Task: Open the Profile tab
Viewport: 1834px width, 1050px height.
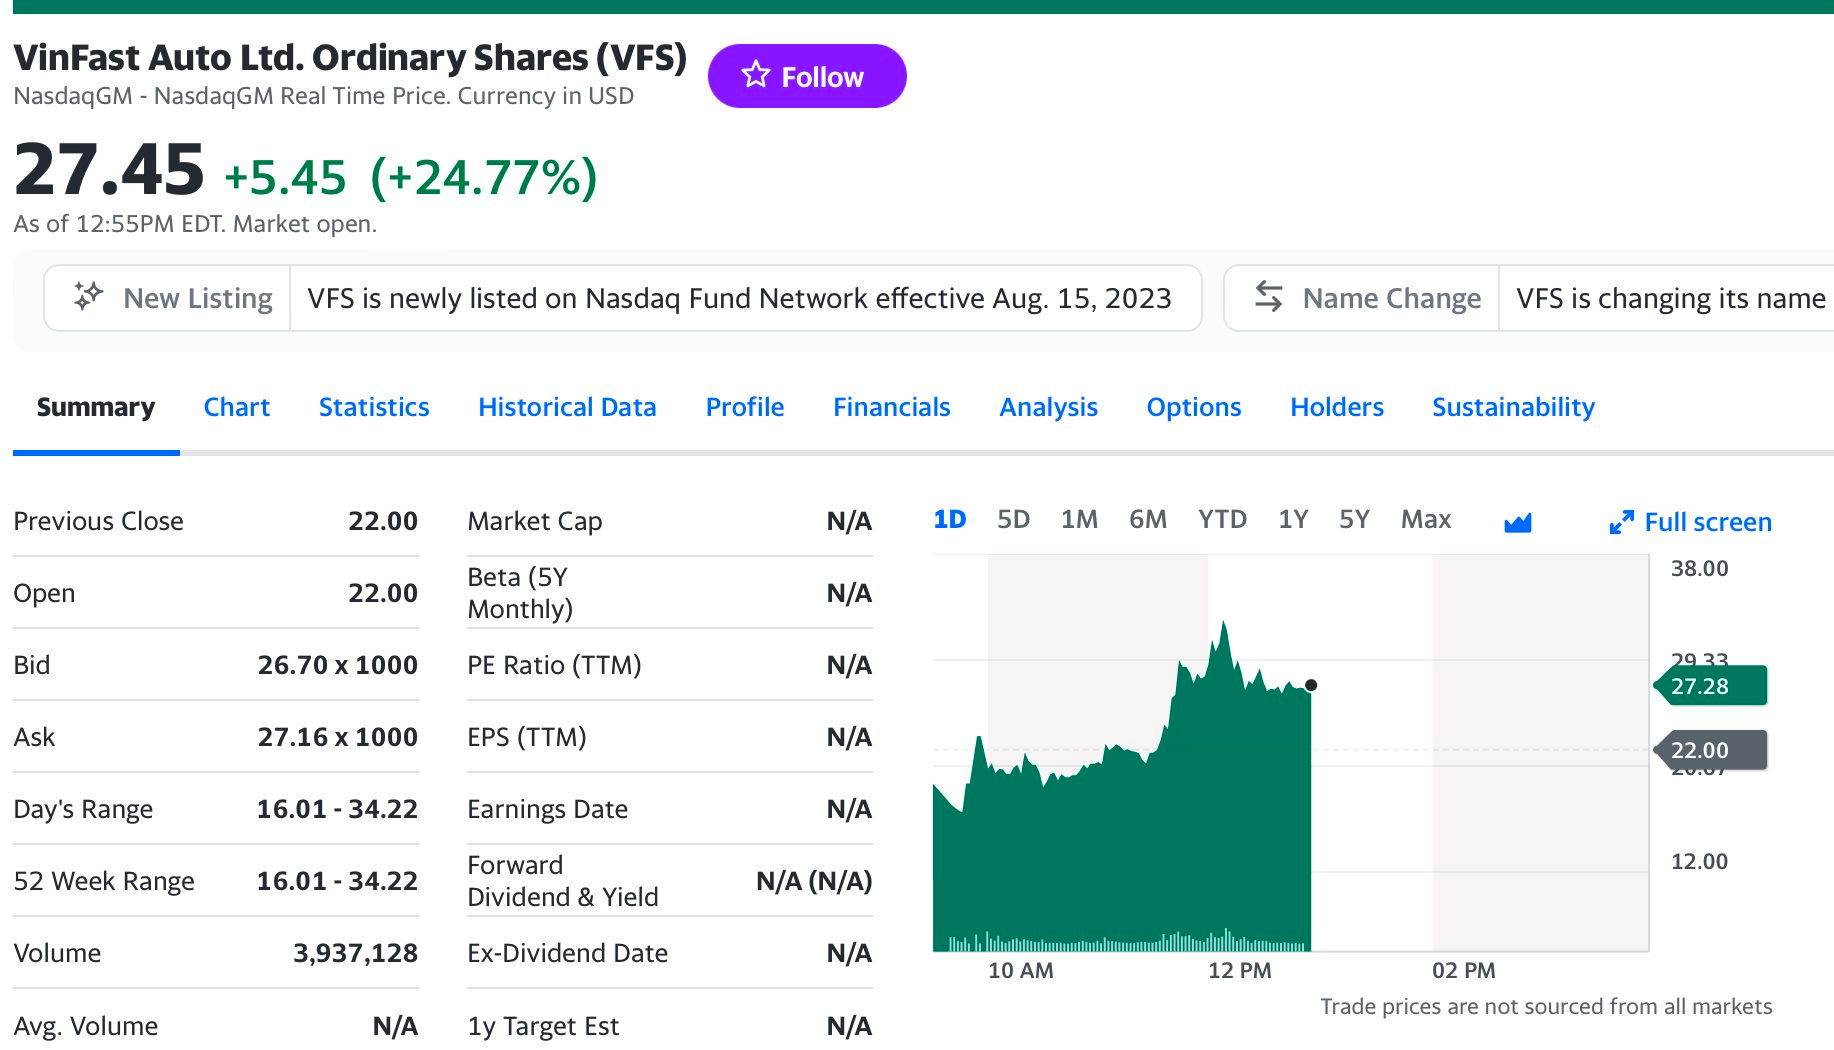Action: tap(745, 407)
